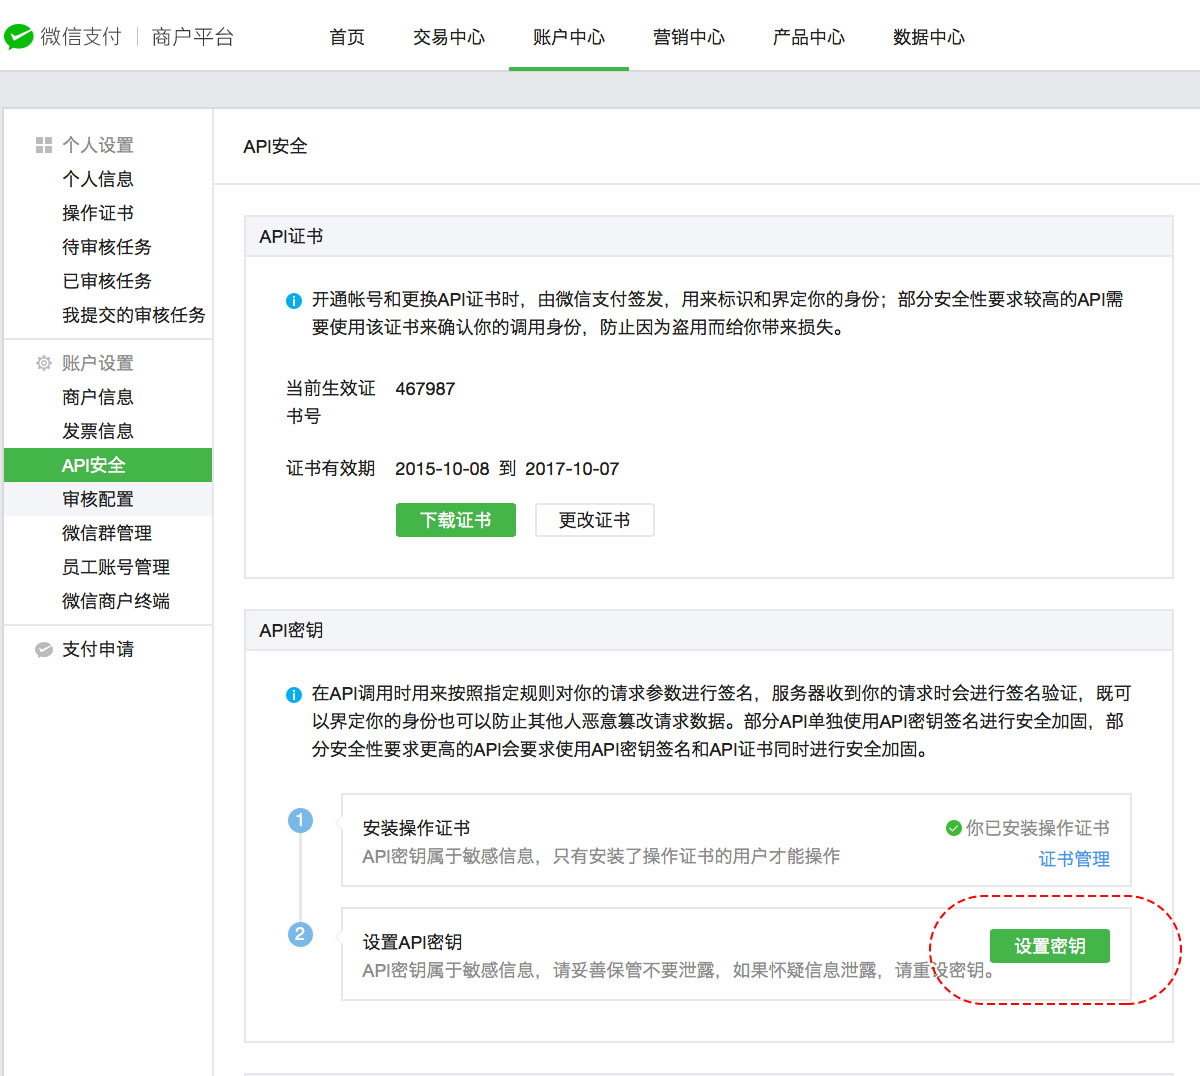The height and width of the screenshot is (1076, 1200).
Task: Select API安全 in sidebar
Action: [108, 465]
